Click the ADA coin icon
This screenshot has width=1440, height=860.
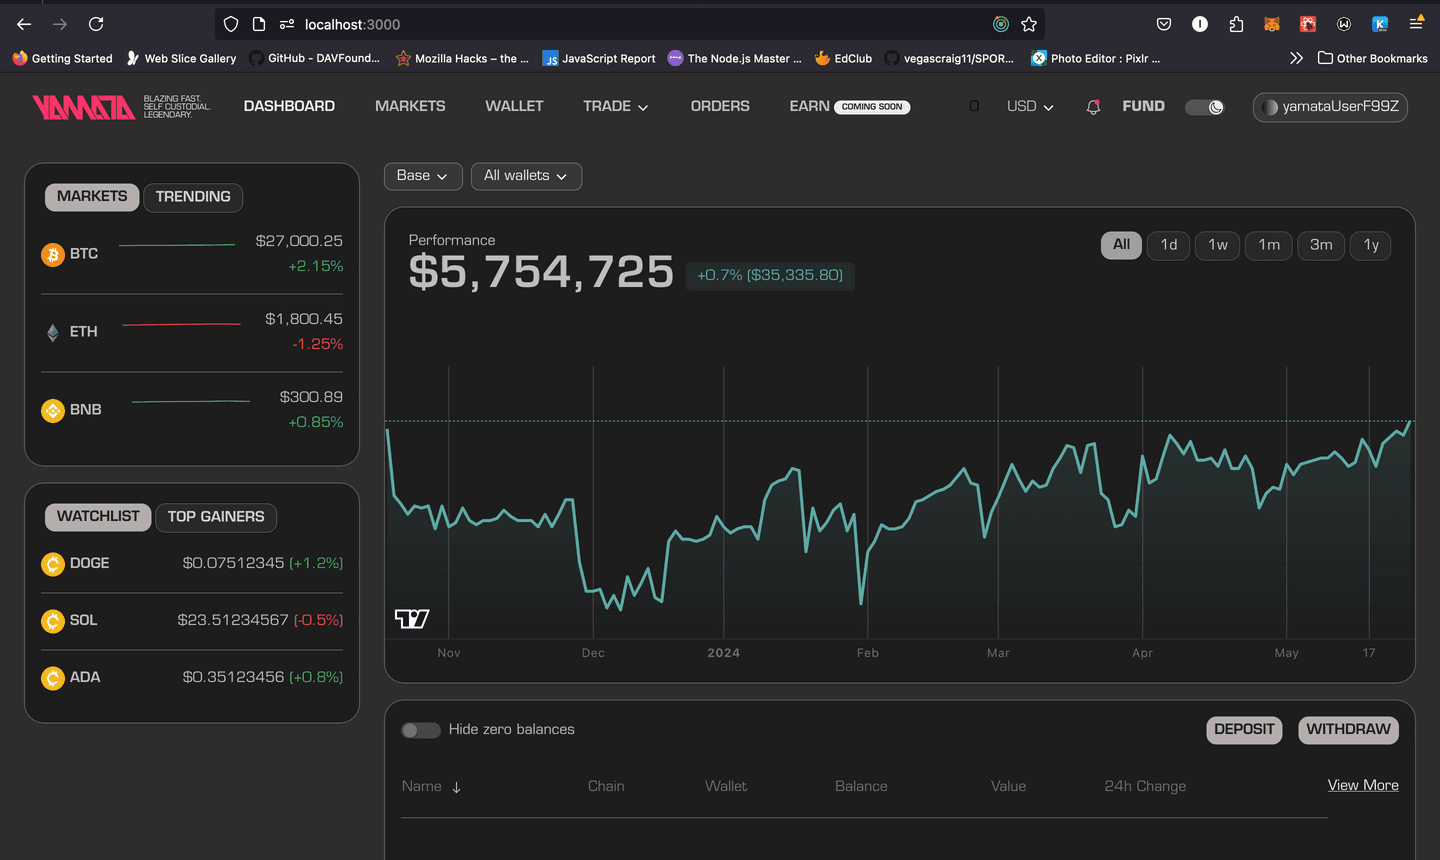click(53, 678)
